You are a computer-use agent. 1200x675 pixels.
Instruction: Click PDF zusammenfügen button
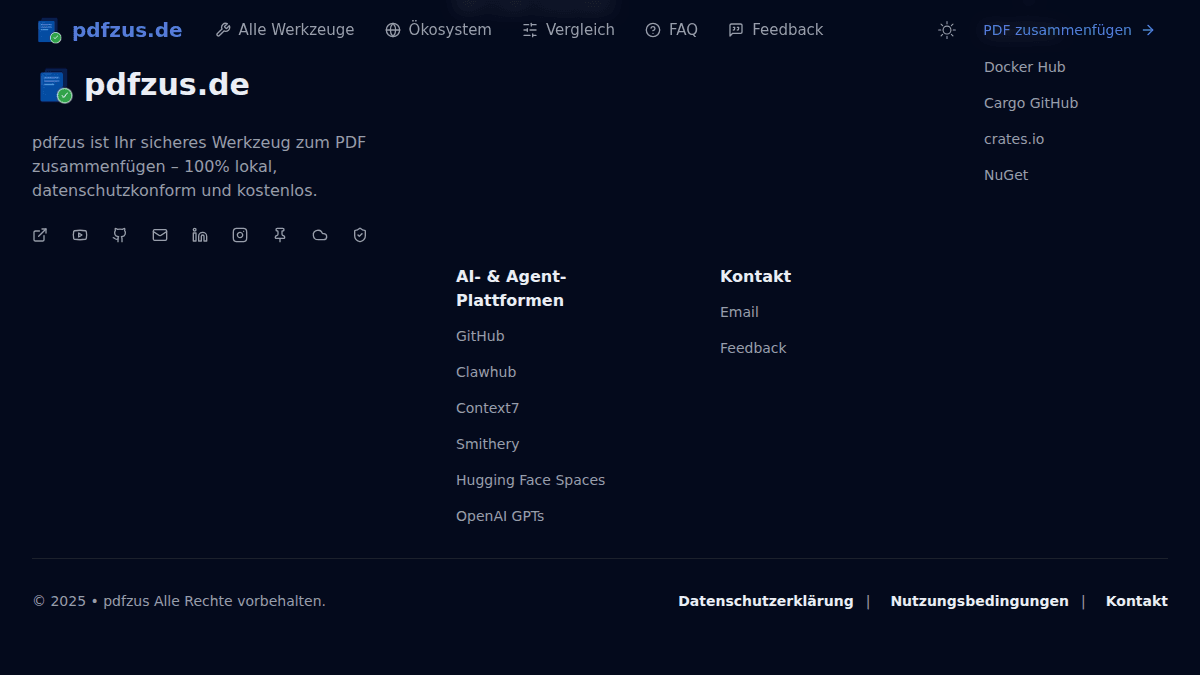point(1069,30)
